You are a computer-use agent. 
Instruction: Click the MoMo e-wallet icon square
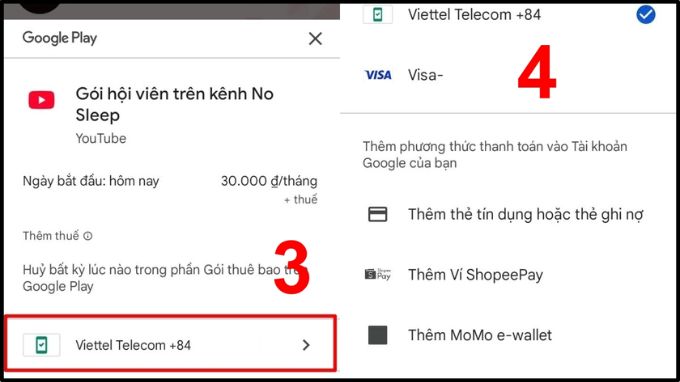pyautogui.click(x=378, y=335)
